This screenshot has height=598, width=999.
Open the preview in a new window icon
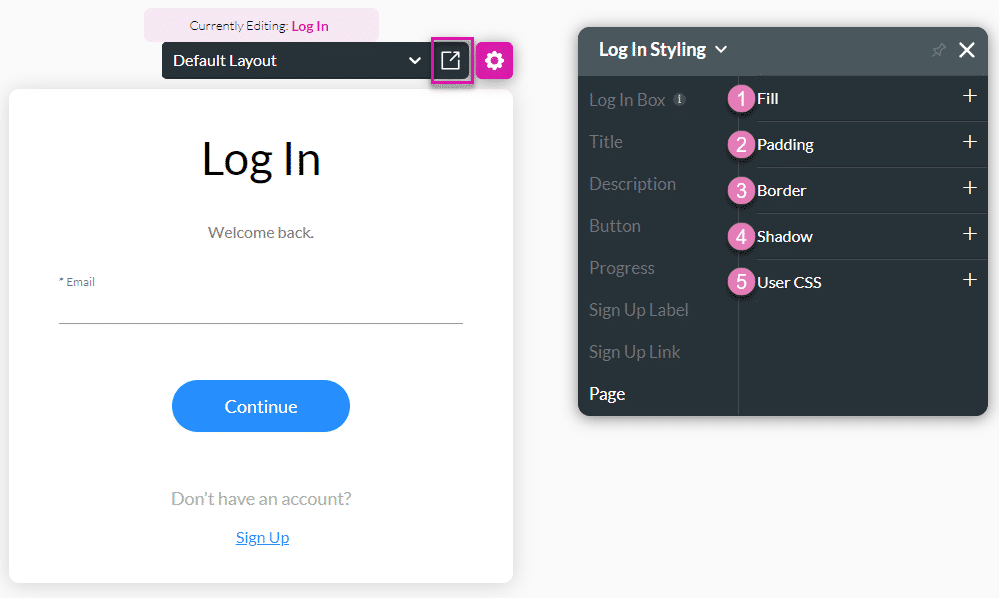tap(451, 60)
